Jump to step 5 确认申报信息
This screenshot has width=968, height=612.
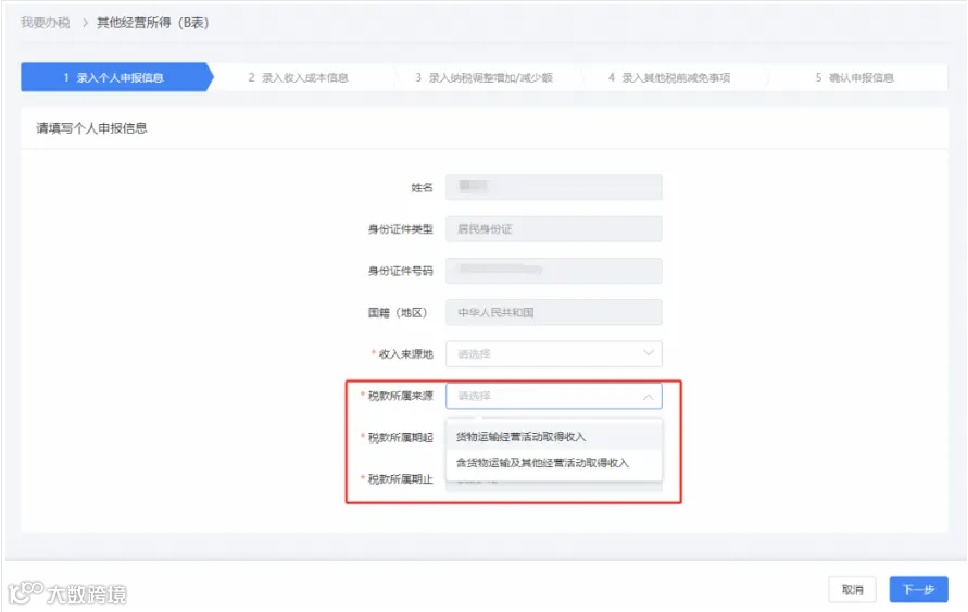click(855, 78)
